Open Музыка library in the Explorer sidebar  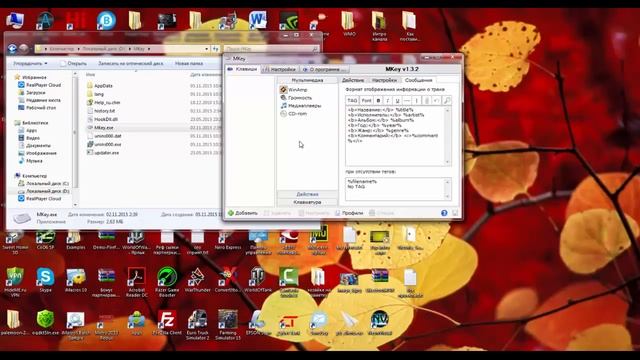30,161
